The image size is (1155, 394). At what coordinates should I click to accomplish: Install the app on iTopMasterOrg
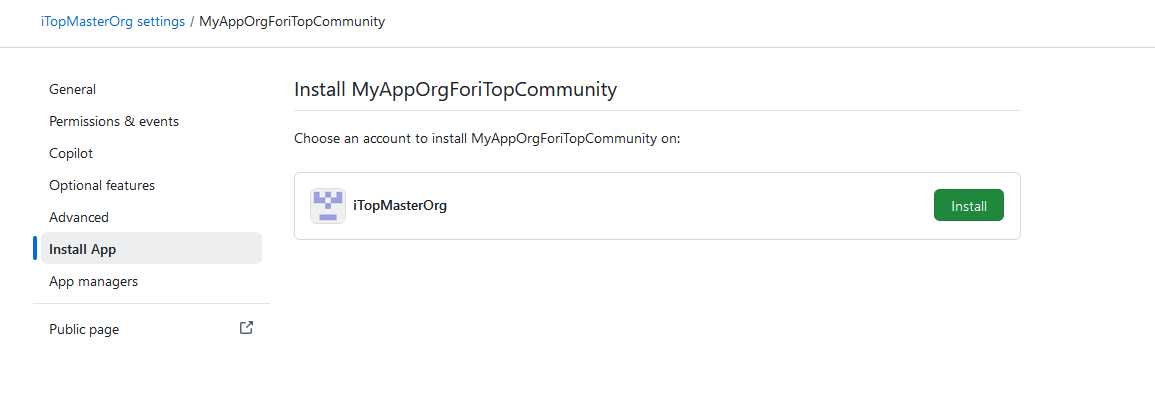point(969,205)
